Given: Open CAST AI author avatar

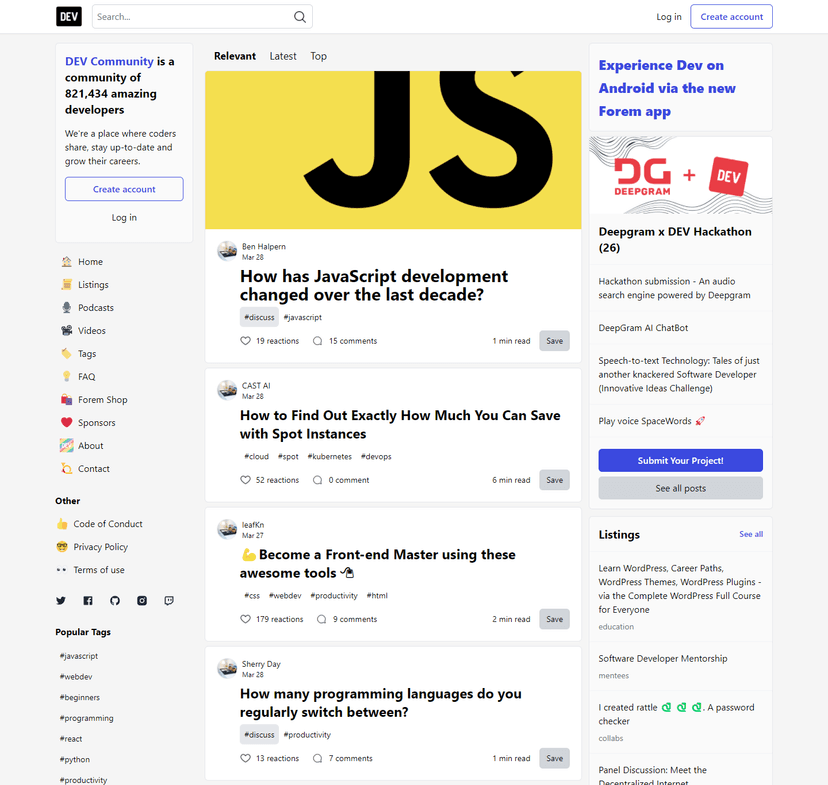Looking at the screenshot, I should (228, 391).
